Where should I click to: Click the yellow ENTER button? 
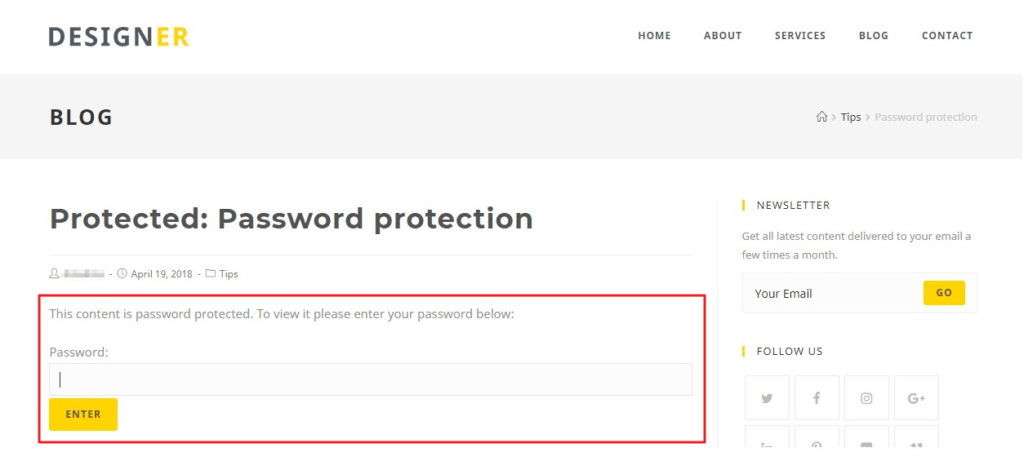click(83, 415)
